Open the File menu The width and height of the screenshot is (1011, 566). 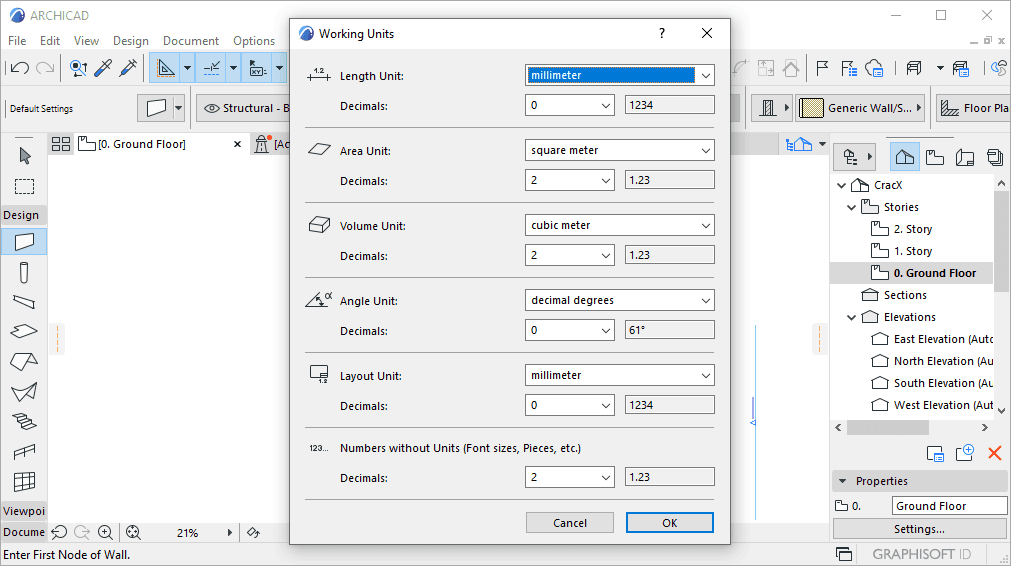(x=17, y=41)
